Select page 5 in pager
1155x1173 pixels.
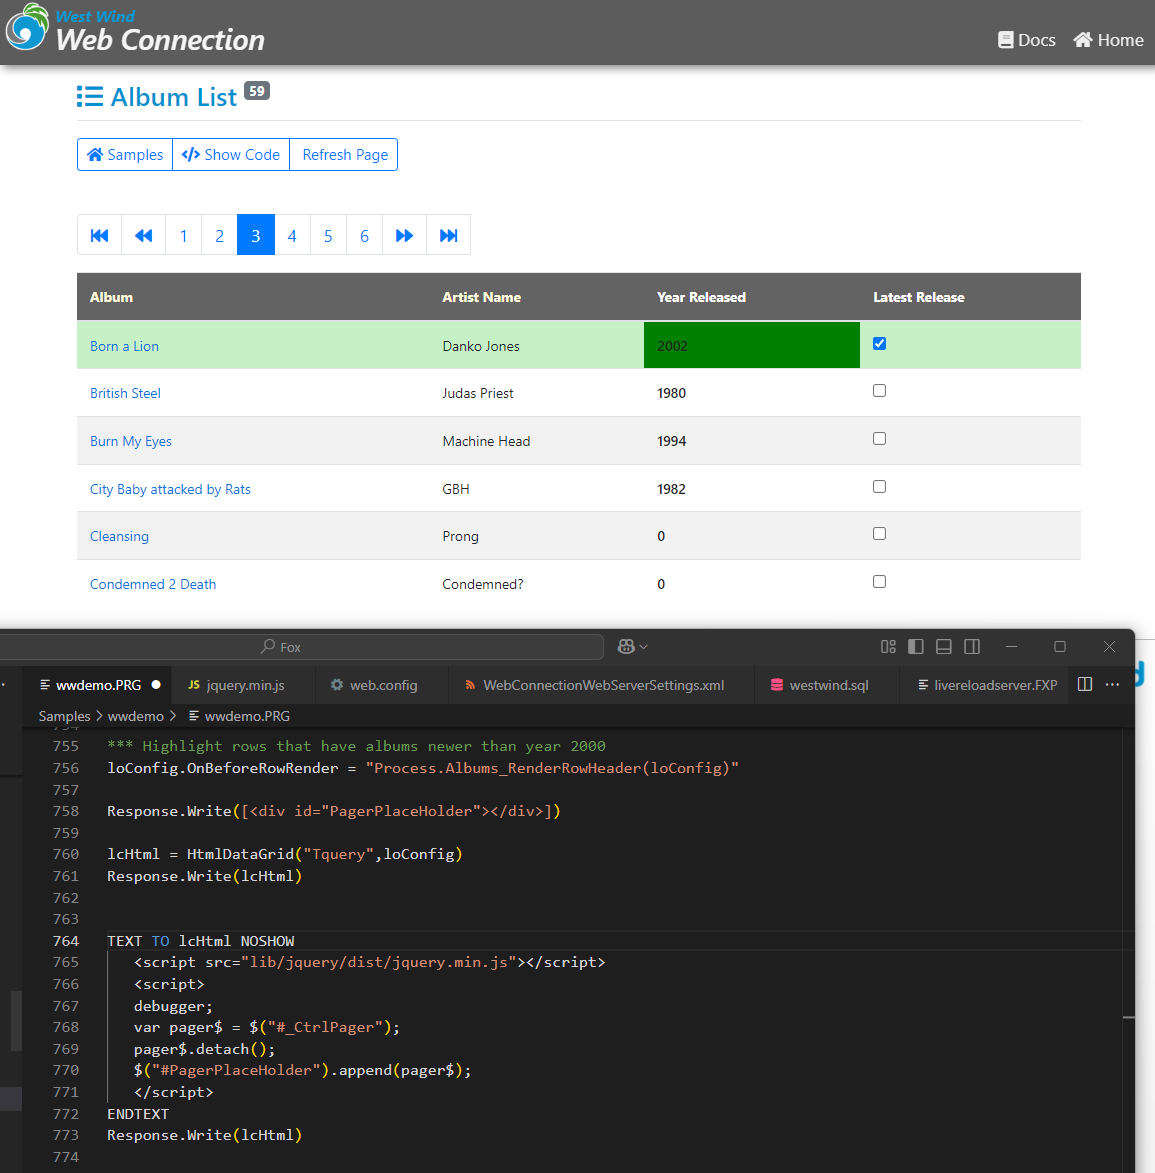328,236
